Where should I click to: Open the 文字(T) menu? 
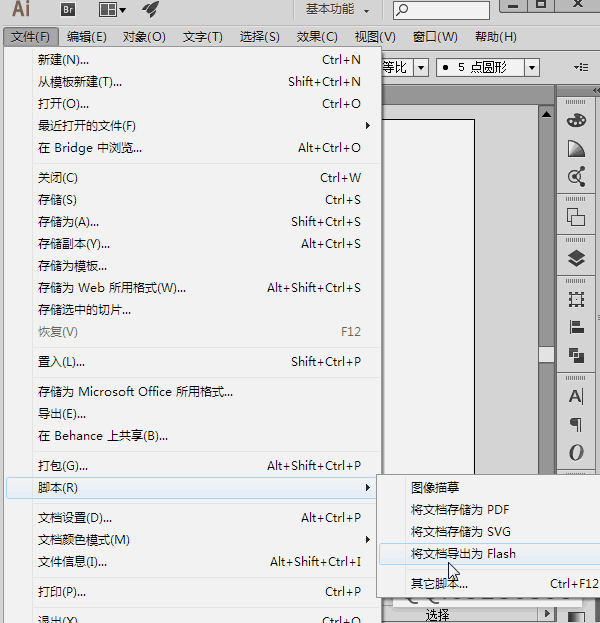tap(203, 37)
